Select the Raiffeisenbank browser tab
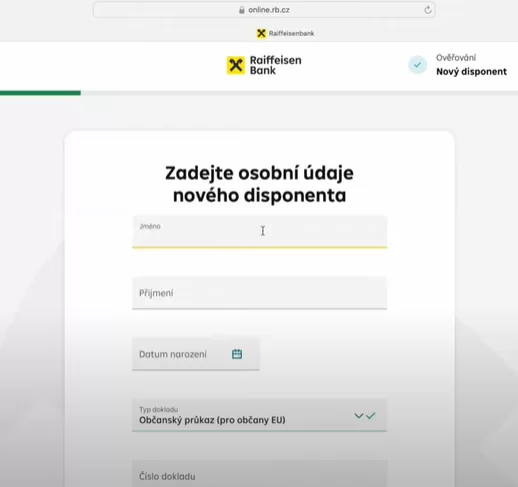 pyautogui.click(x=285, y=33)
